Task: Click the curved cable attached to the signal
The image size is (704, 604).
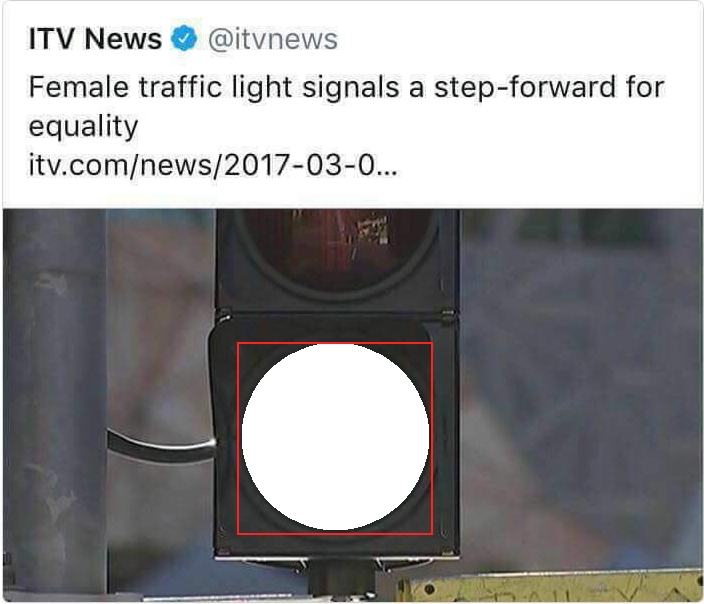Action: tap(162, 446)
